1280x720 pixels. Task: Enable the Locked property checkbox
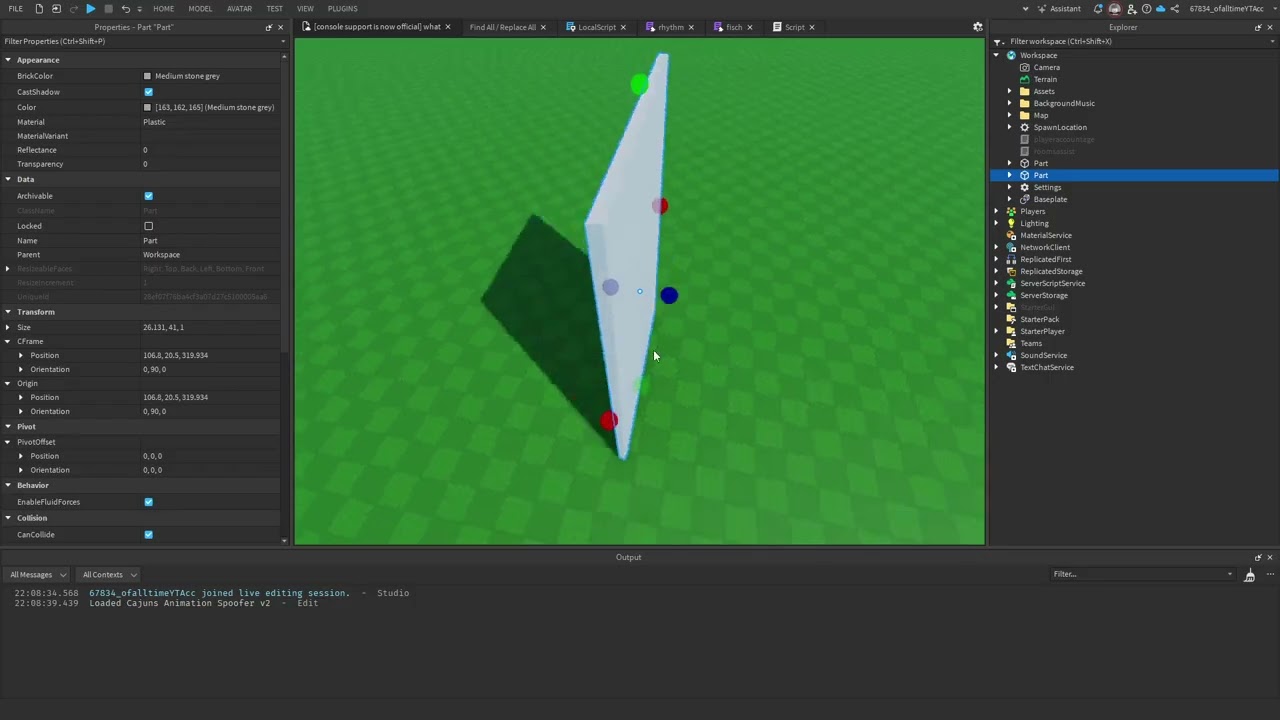148,226
